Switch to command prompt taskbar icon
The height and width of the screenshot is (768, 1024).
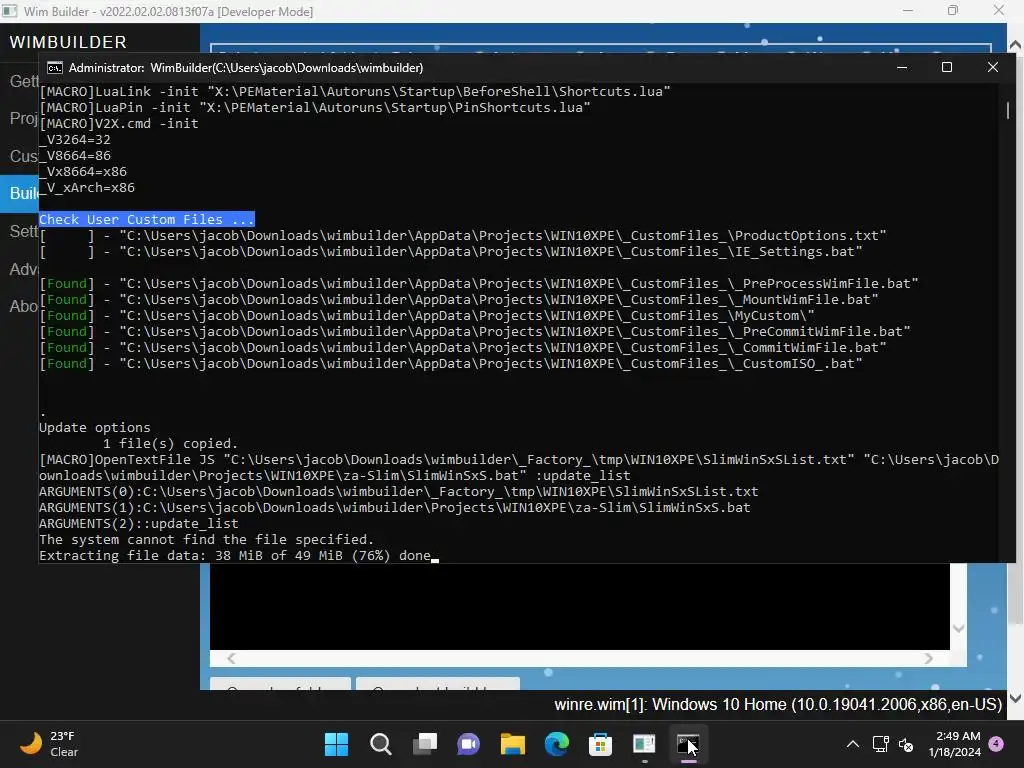pyautogui.click(x=688, y=744)
